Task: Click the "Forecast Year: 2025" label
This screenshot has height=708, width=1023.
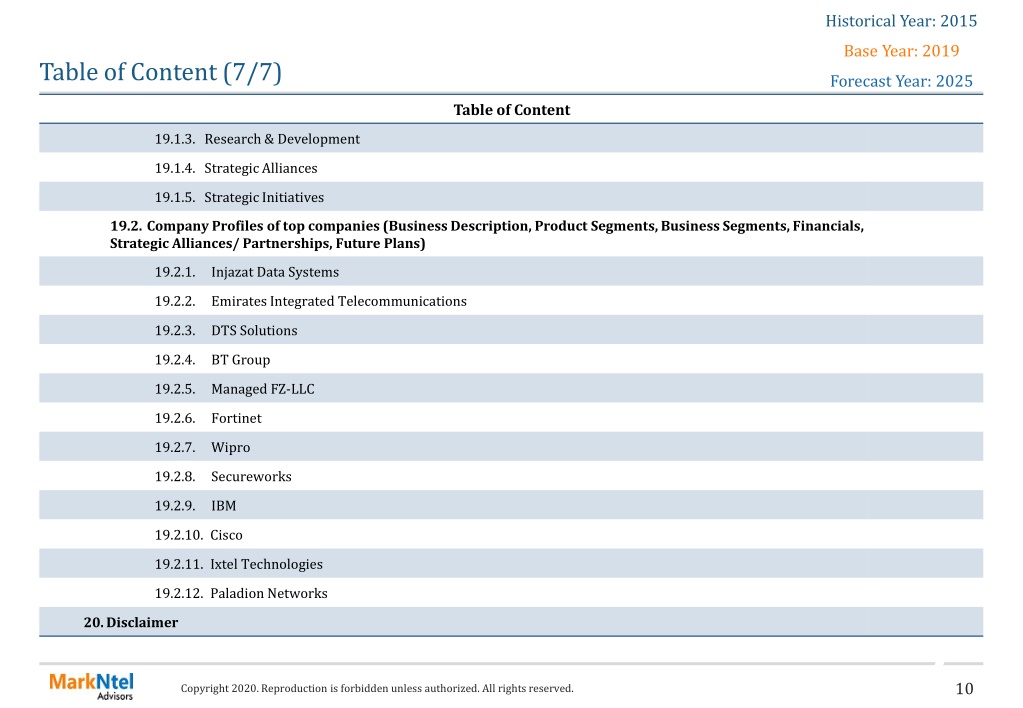Action: (x=901, y=81)
